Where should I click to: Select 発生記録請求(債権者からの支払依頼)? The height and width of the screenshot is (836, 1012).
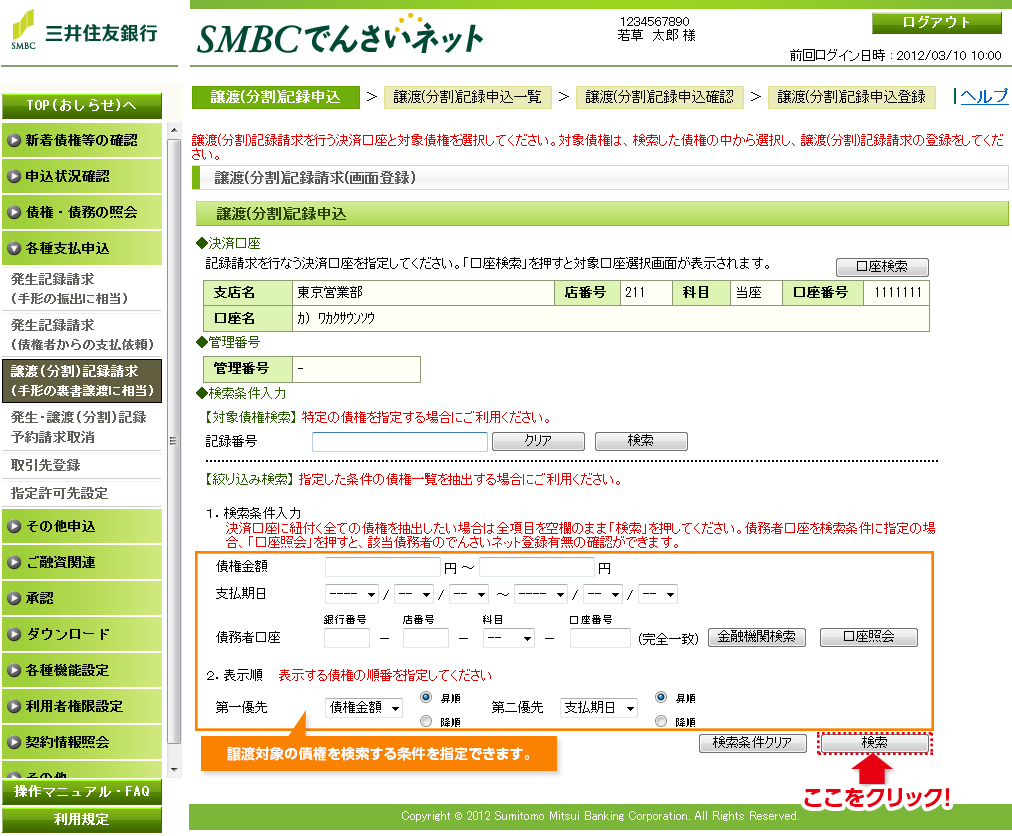tap(82, 334)
